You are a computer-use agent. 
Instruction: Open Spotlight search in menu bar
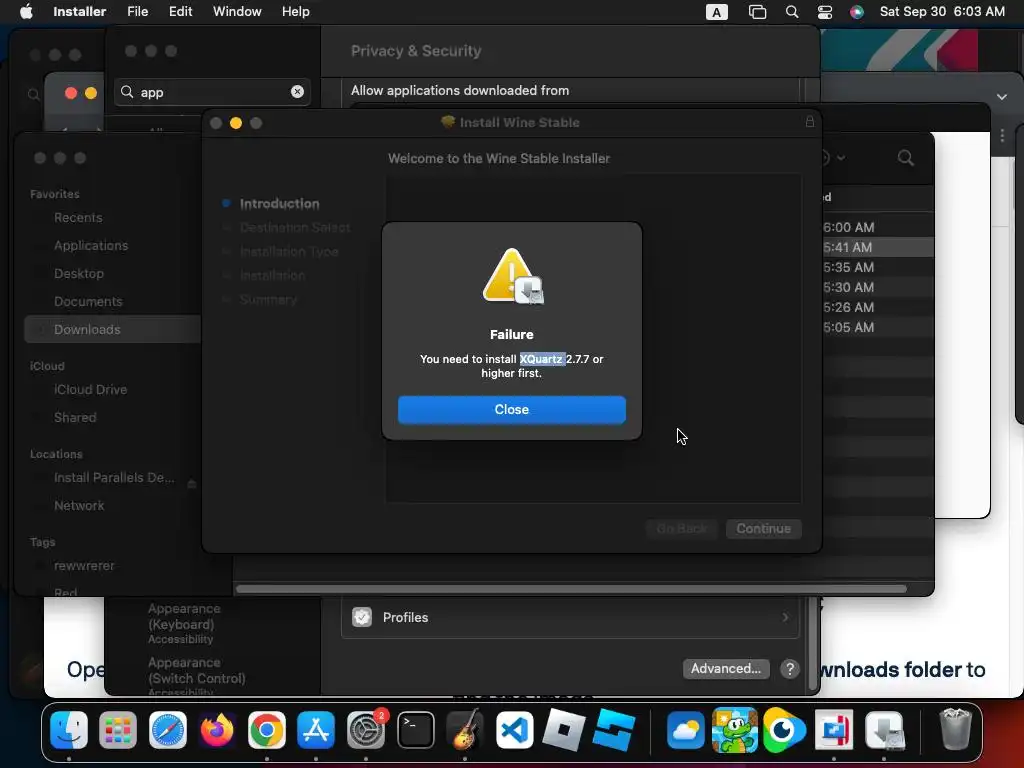click(x=792, y=12)
